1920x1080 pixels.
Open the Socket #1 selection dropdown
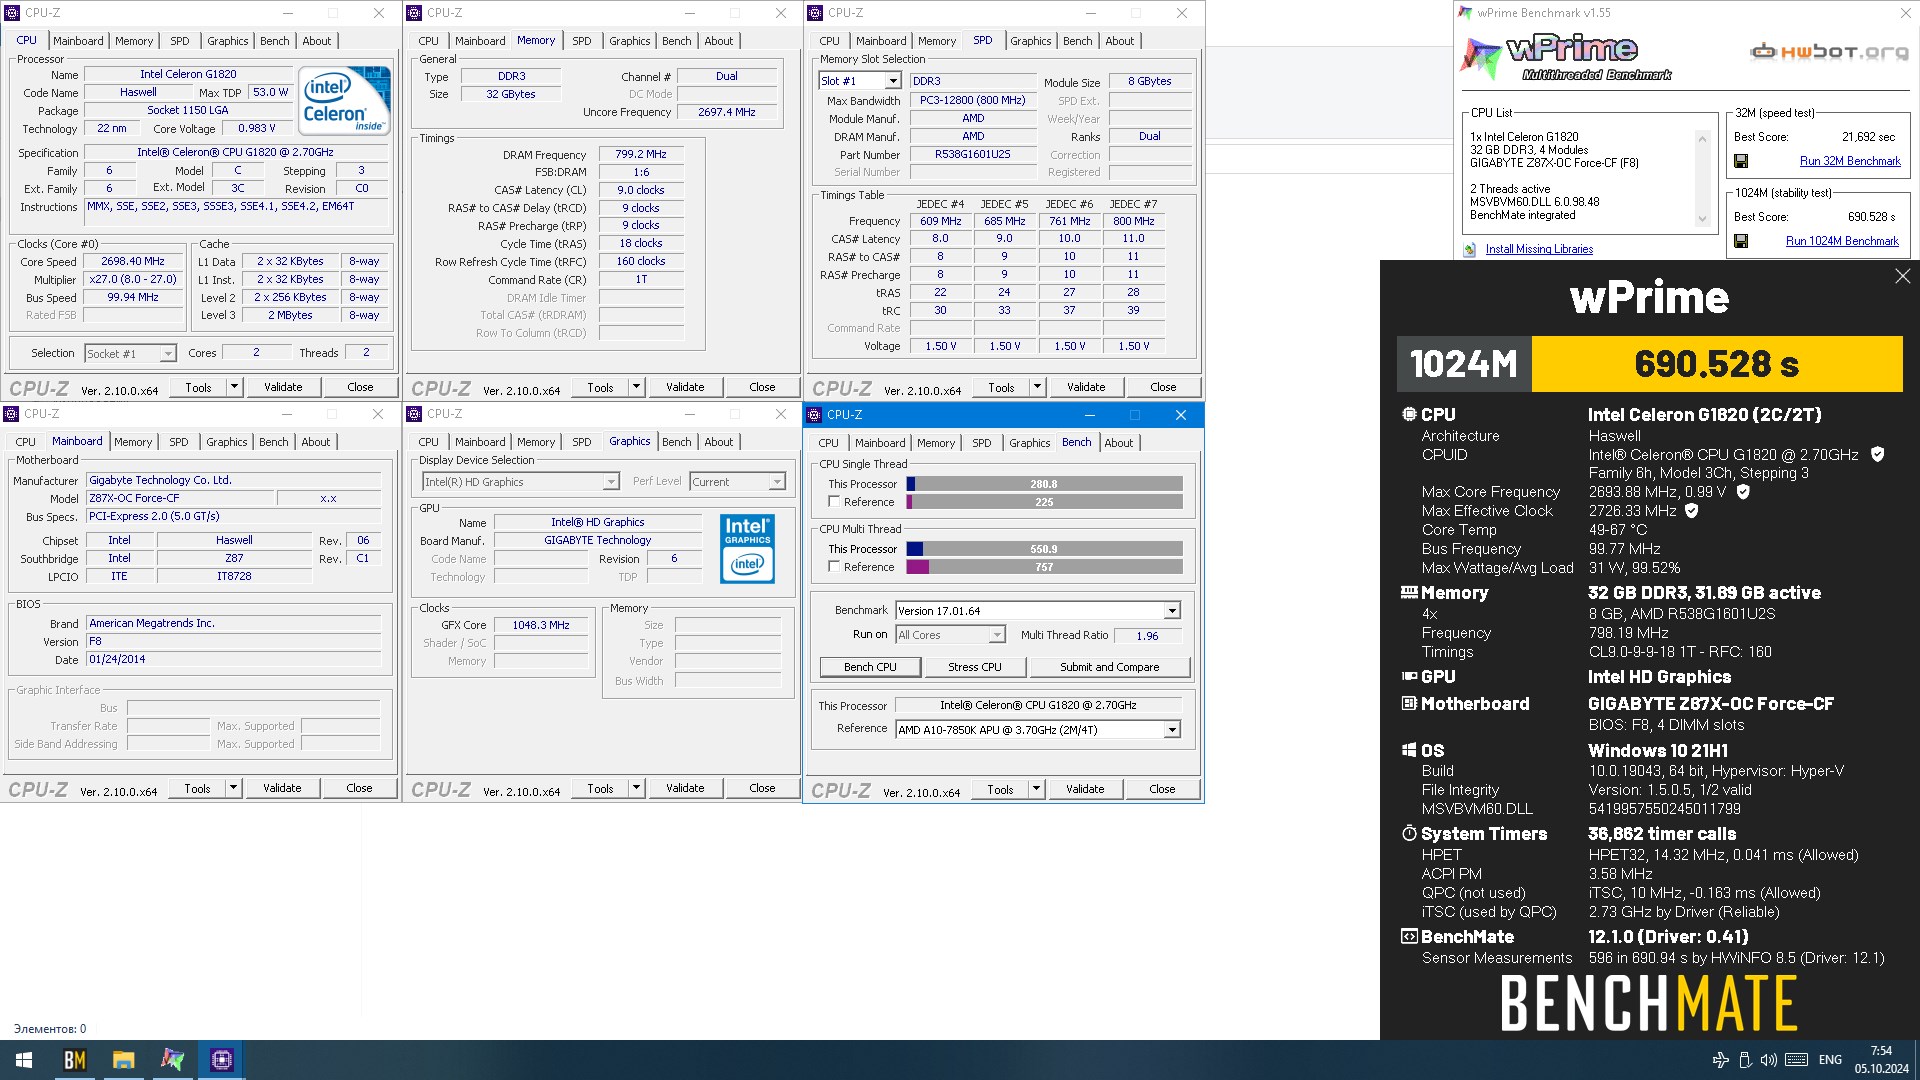168,354
